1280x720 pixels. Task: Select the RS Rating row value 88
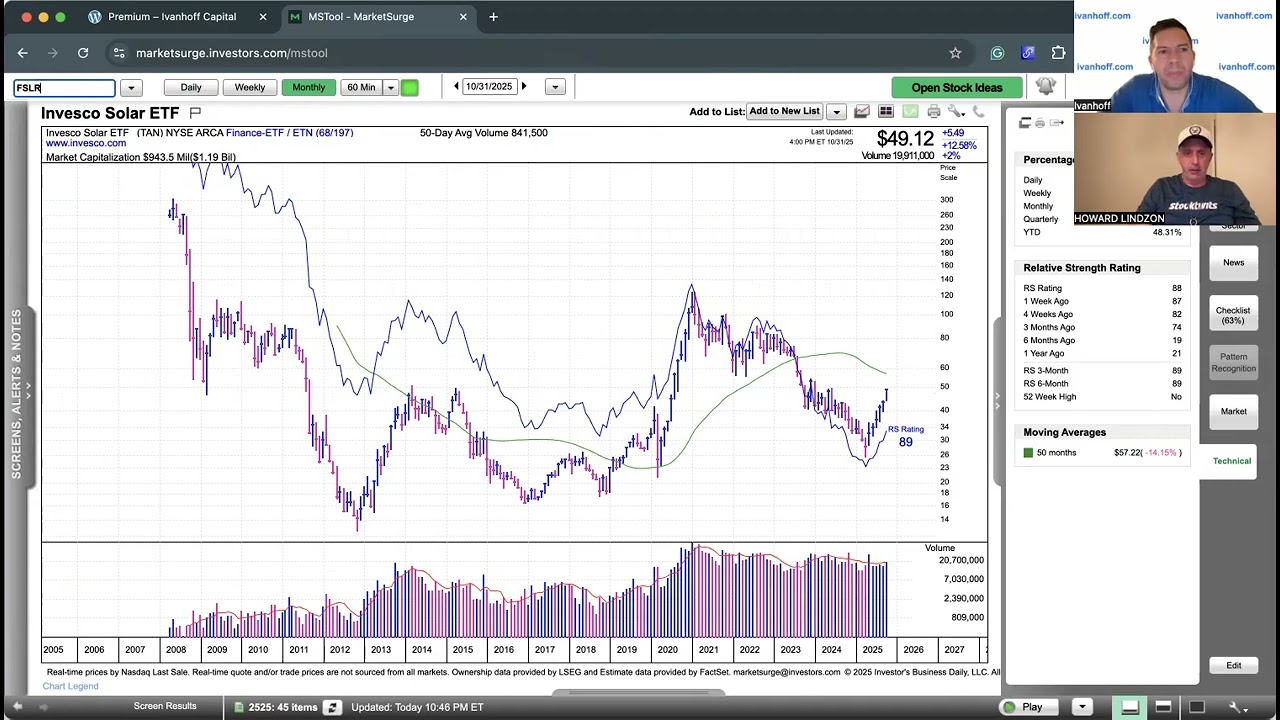coord(1177,288)
